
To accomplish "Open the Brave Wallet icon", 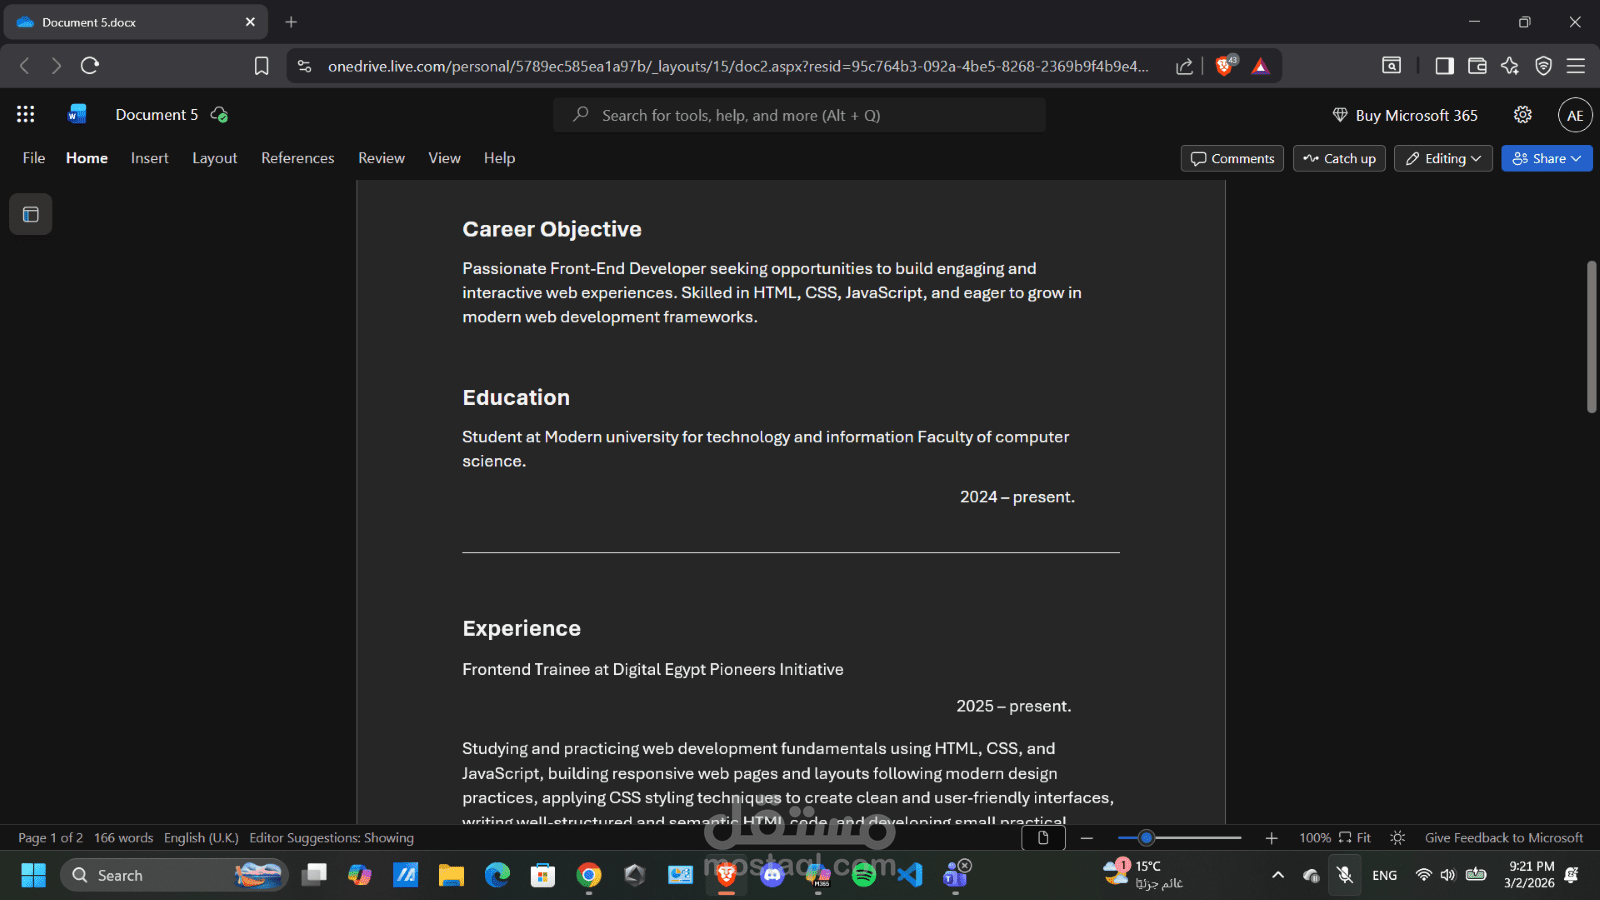I will click(x=1477, y=66).
